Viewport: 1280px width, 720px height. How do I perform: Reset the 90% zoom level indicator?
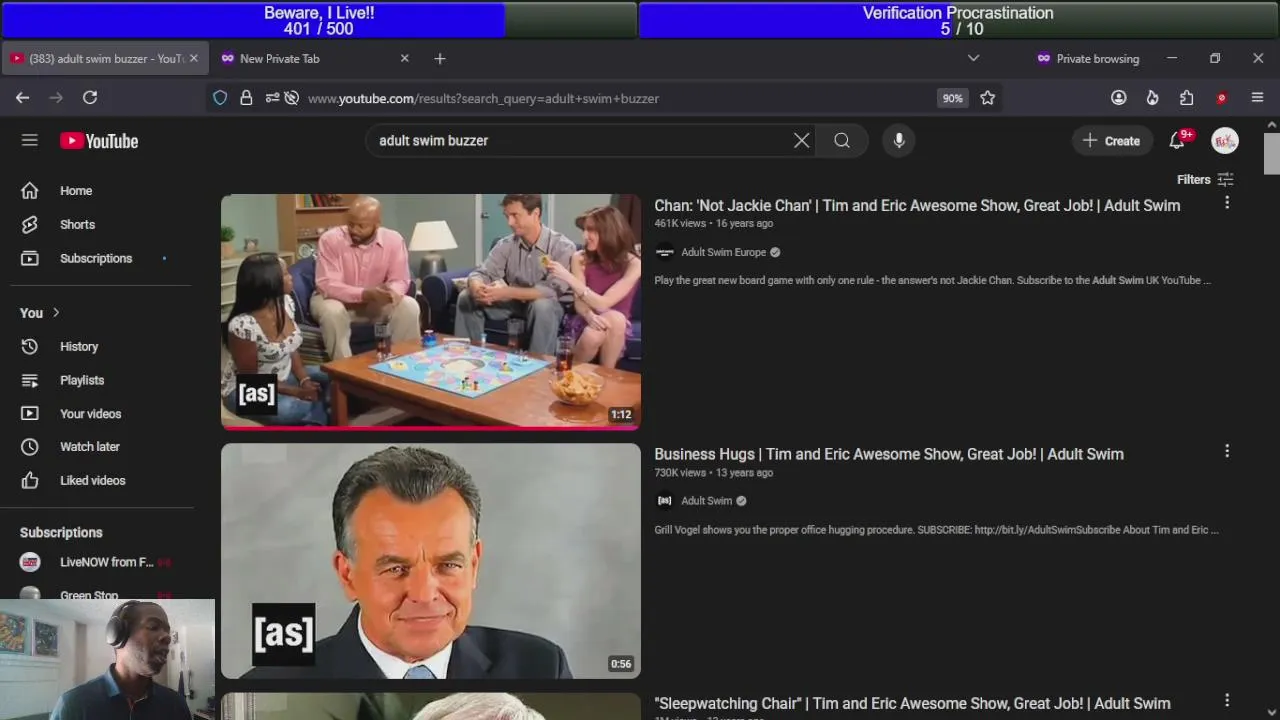(952, 98)
